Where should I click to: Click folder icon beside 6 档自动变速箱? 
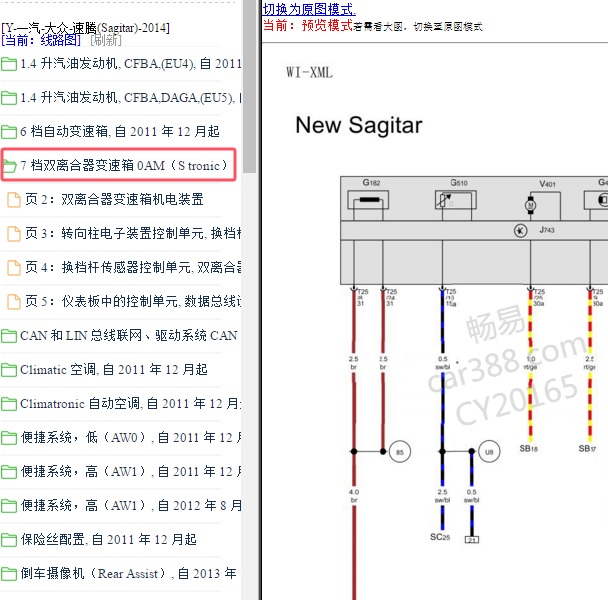(x=9, y=132)
